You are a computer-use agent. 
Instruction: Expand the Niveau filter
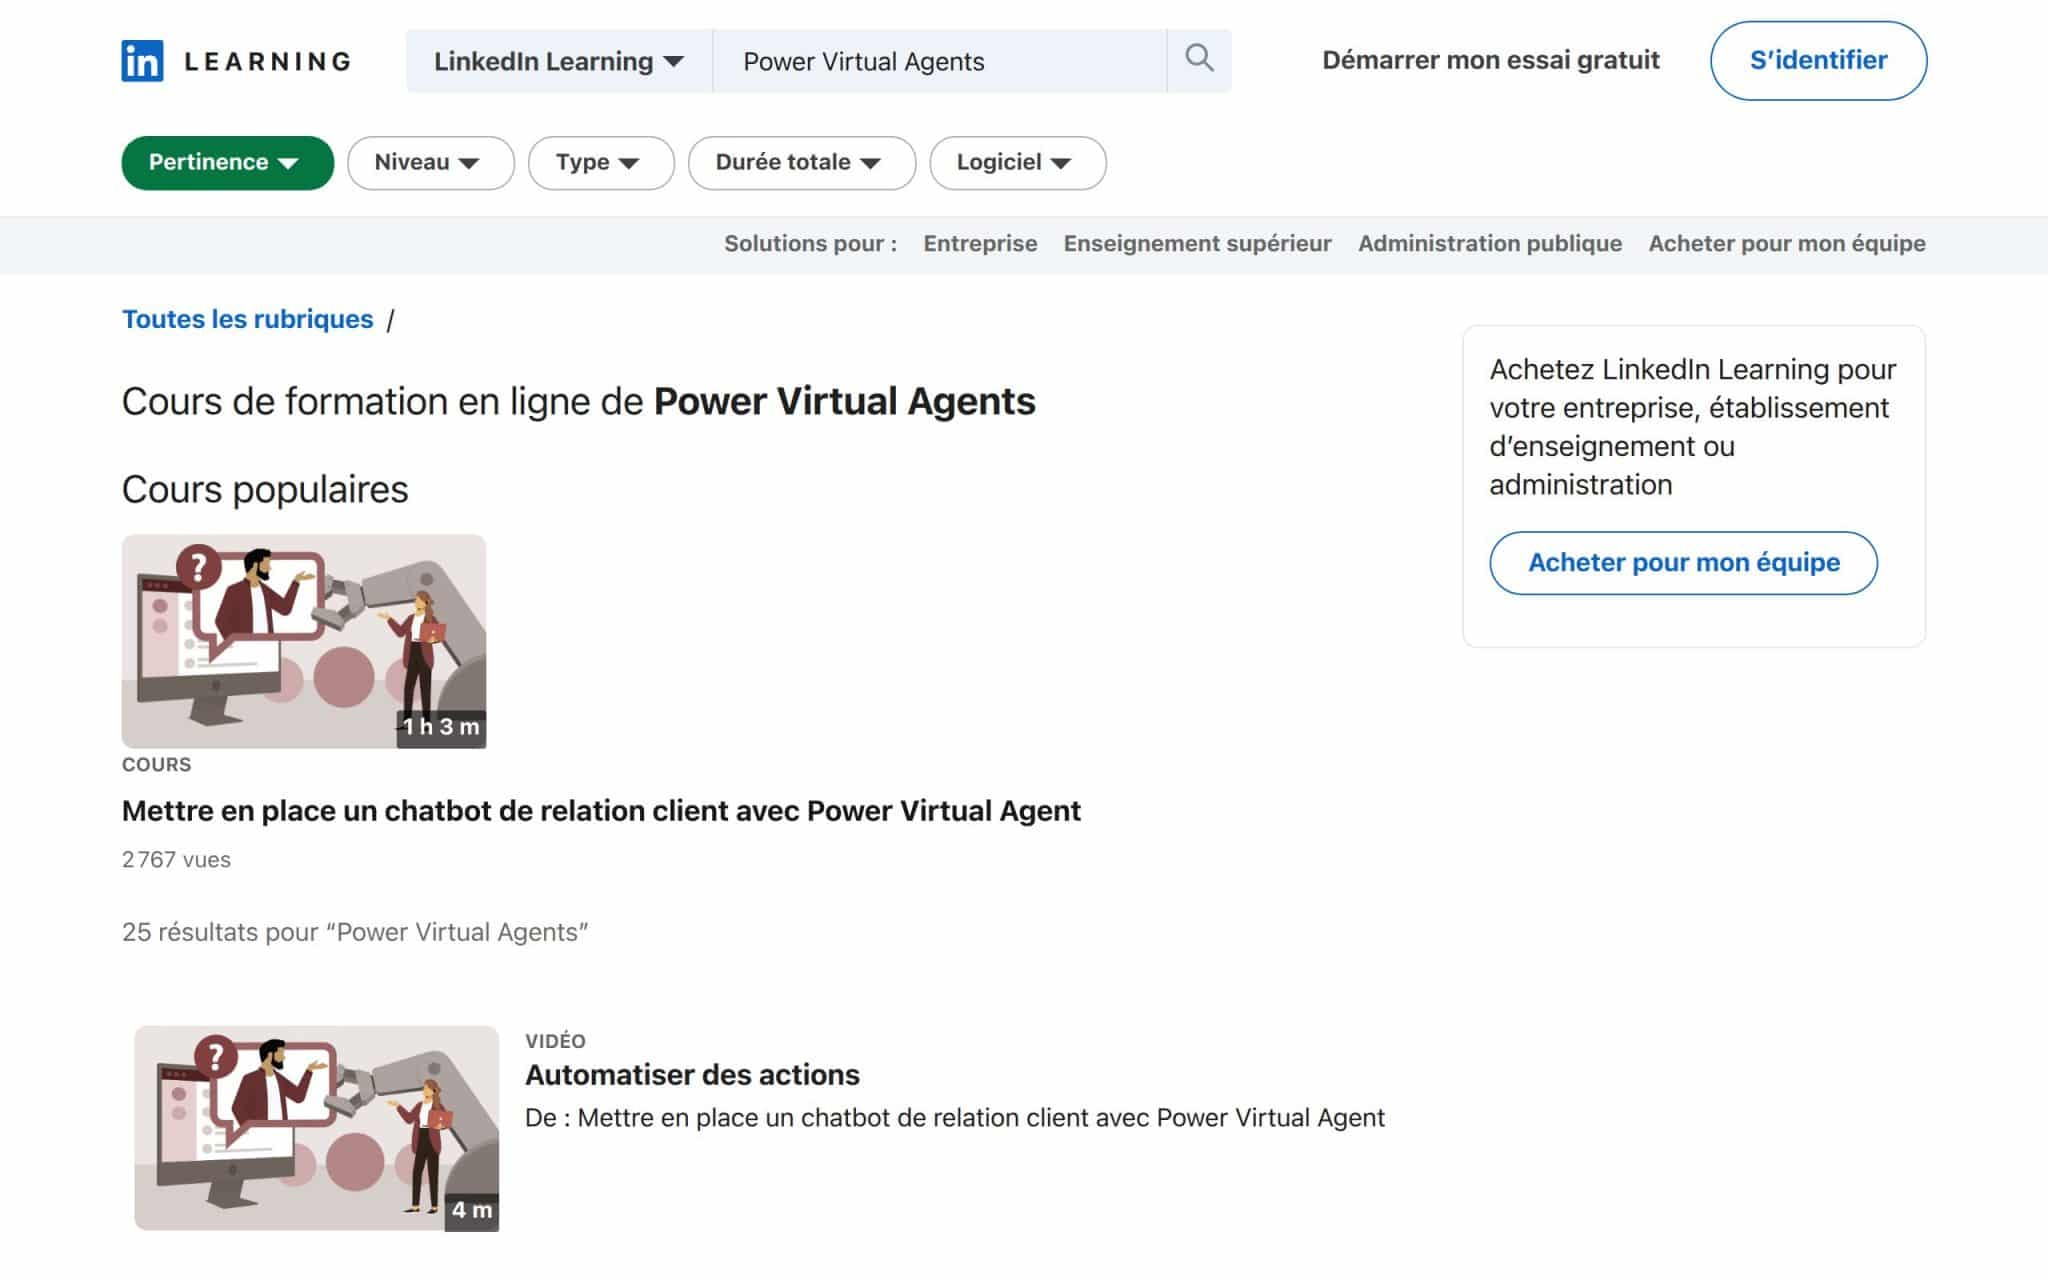(430, 162)
